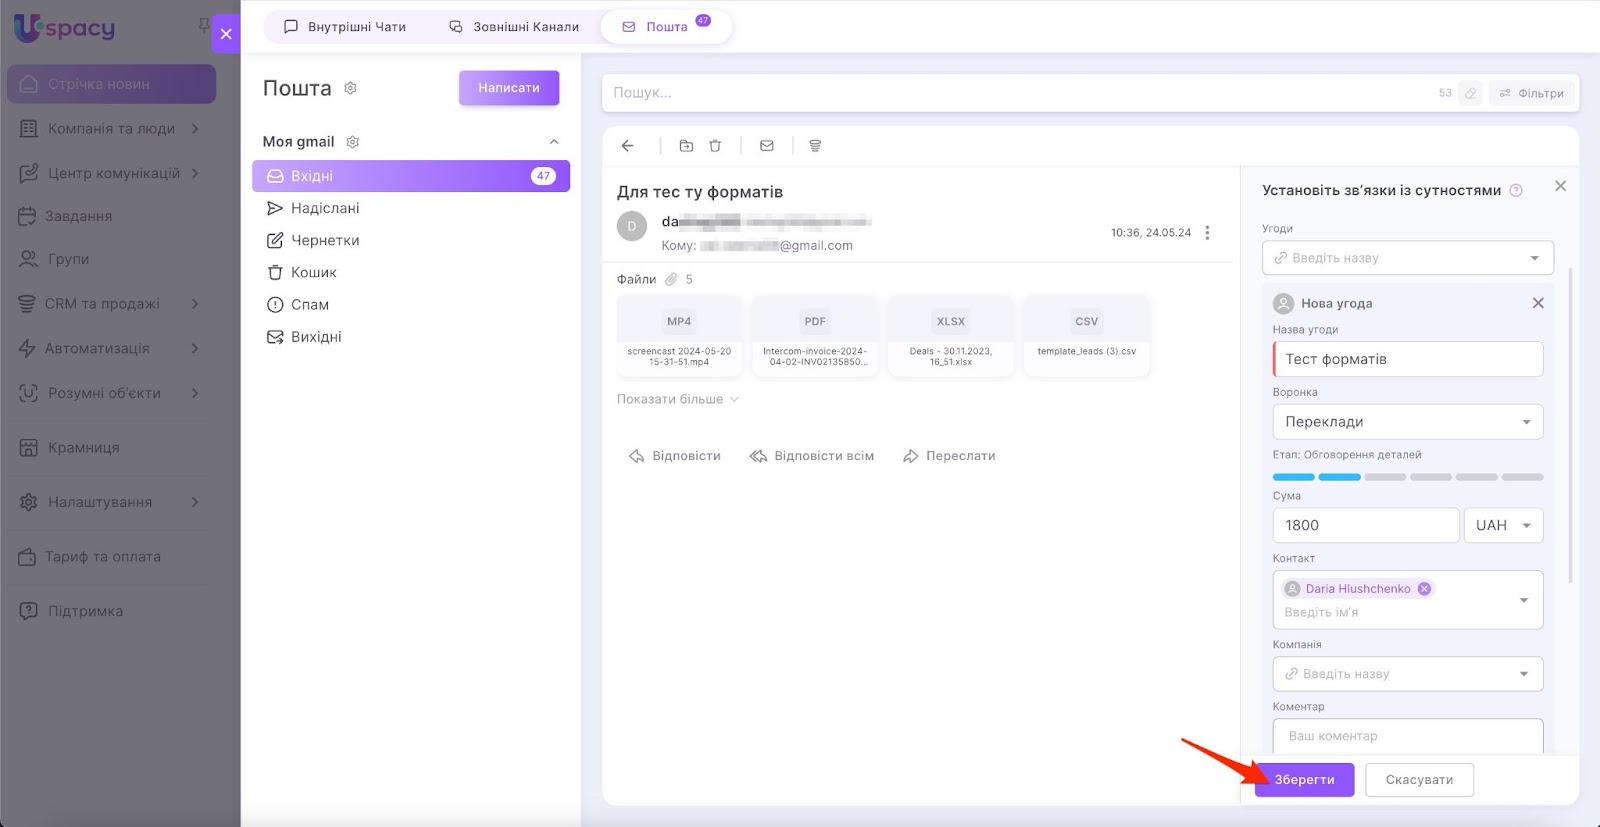Click the help icon beside Установіть зв'язки із сутностями
Viewport: 1600px width, 827px height.
pyautogui.click(x=1516, y=191)
